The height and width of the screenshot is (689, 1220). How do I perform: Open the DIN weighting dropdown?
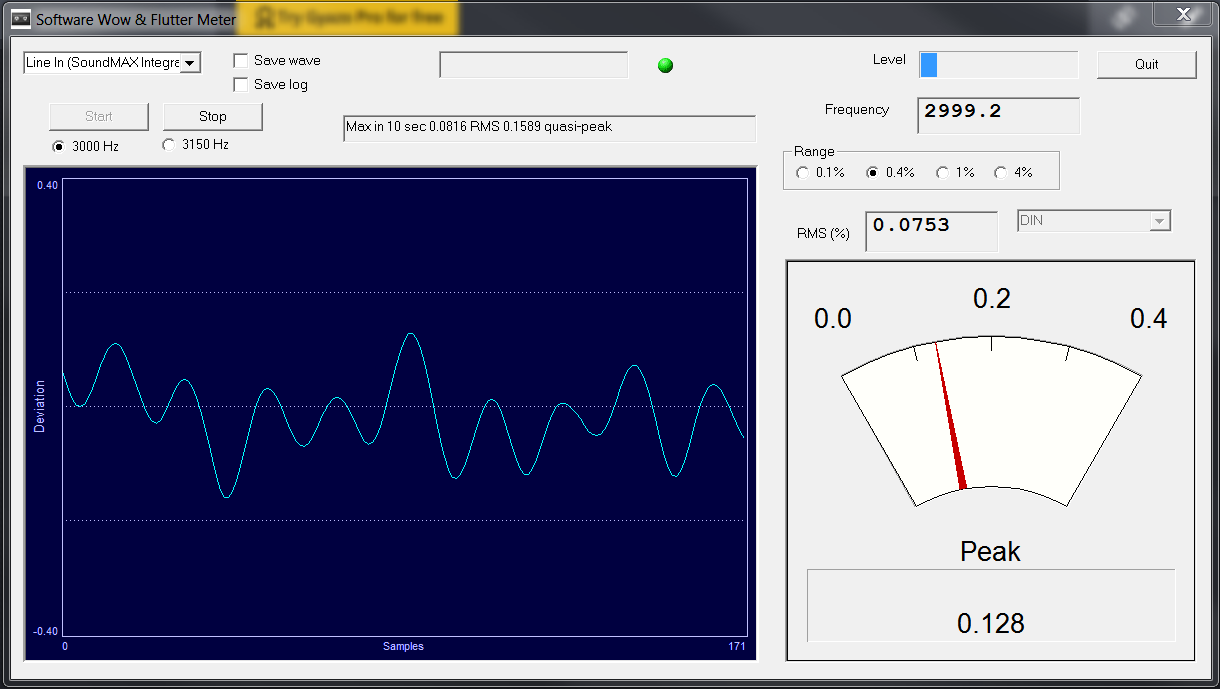1159,221
